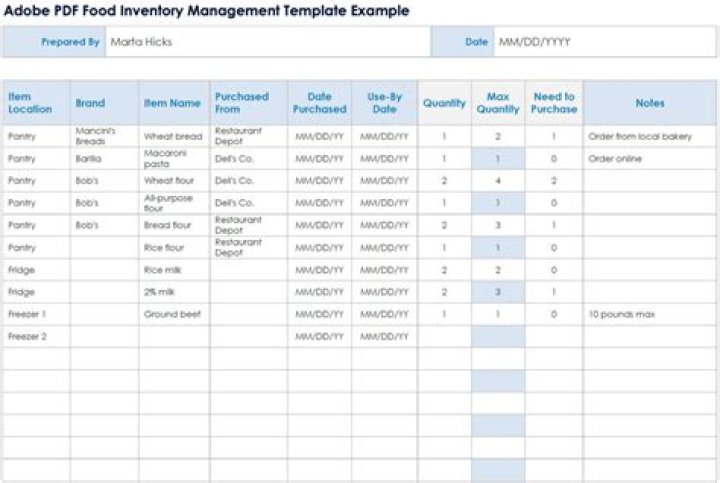Click the Ground beef item cell
This screenshot has height=483, width=720.
pos(174,314)
